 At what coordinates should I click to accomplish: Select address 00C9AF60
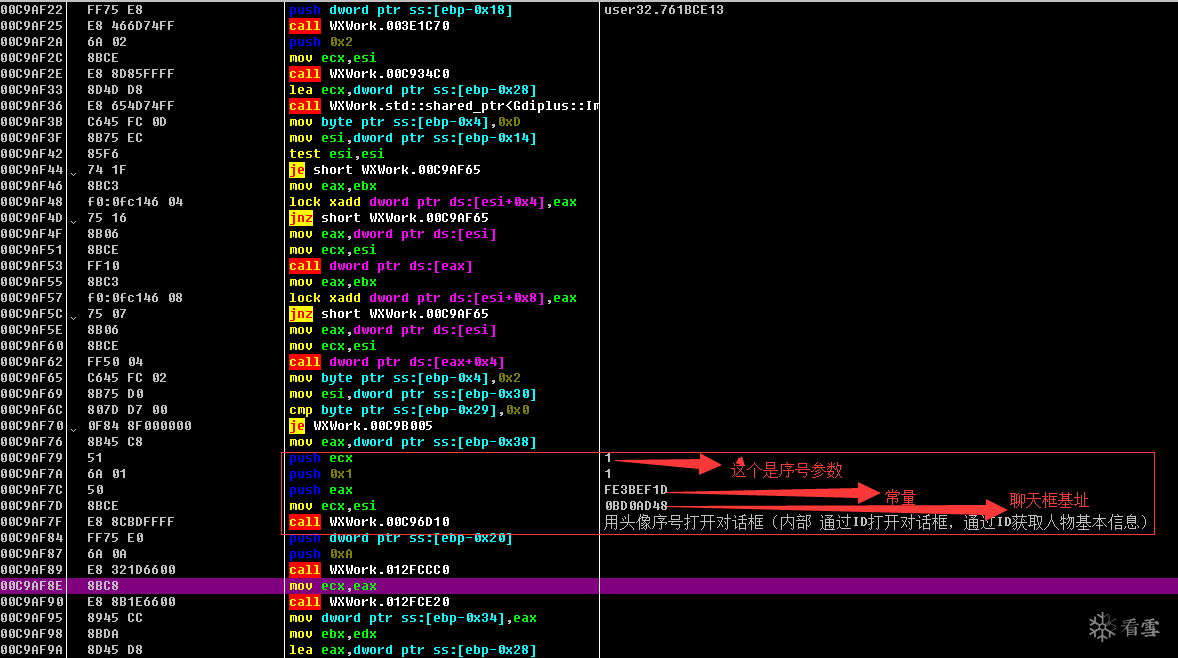pyautogui.click(x=32, y=346)
